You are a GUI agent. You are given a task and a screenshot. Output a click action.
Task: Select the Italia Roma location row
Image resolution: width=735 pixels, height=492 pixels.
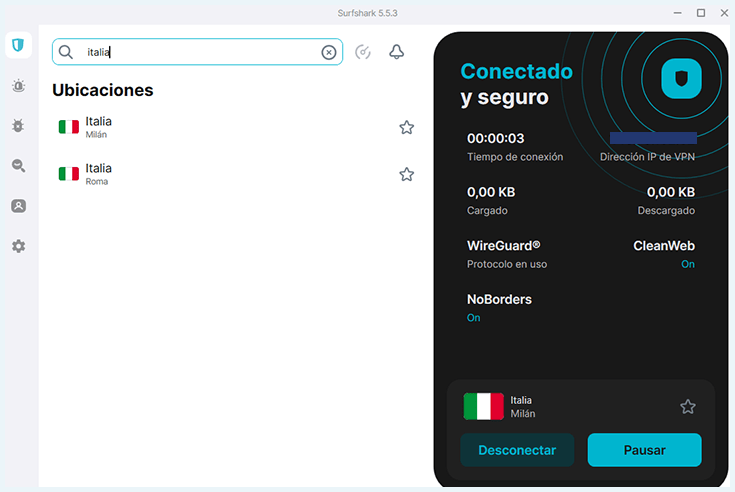[x=234, y=174]
